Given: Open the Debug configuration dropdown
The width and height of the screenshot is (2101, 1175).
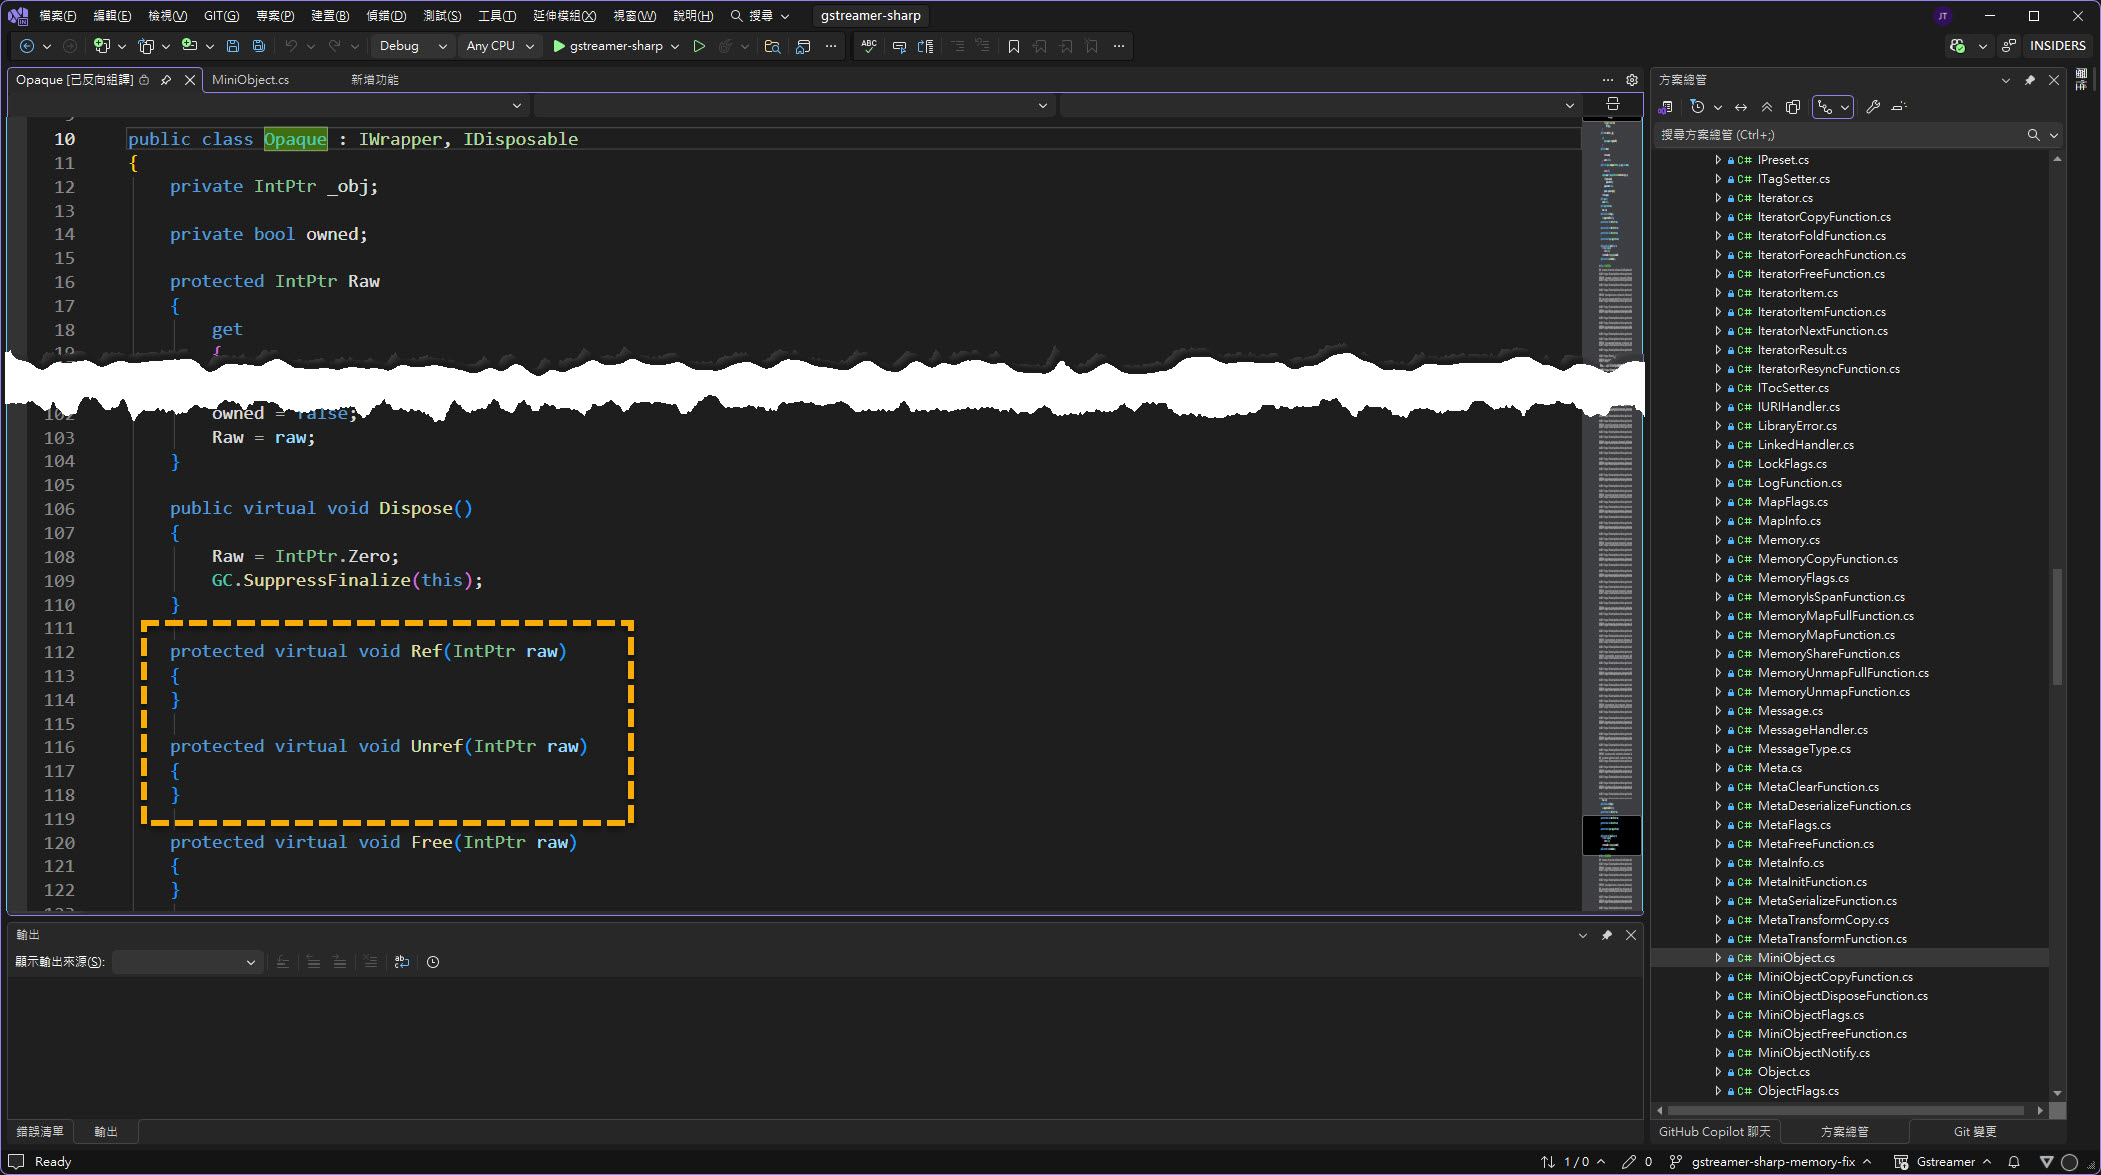Looking at the screenshot, I should (412, 46).
